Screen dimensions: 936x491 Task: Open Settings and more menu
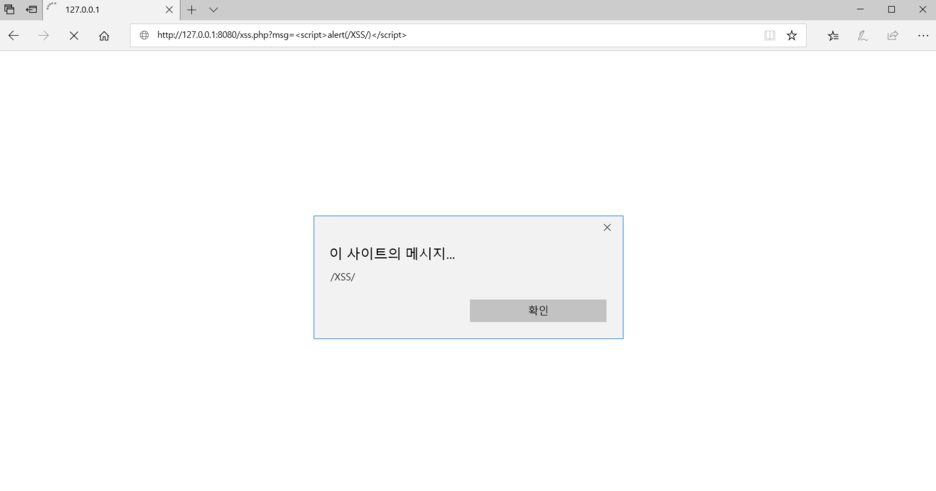coord(923,36)
